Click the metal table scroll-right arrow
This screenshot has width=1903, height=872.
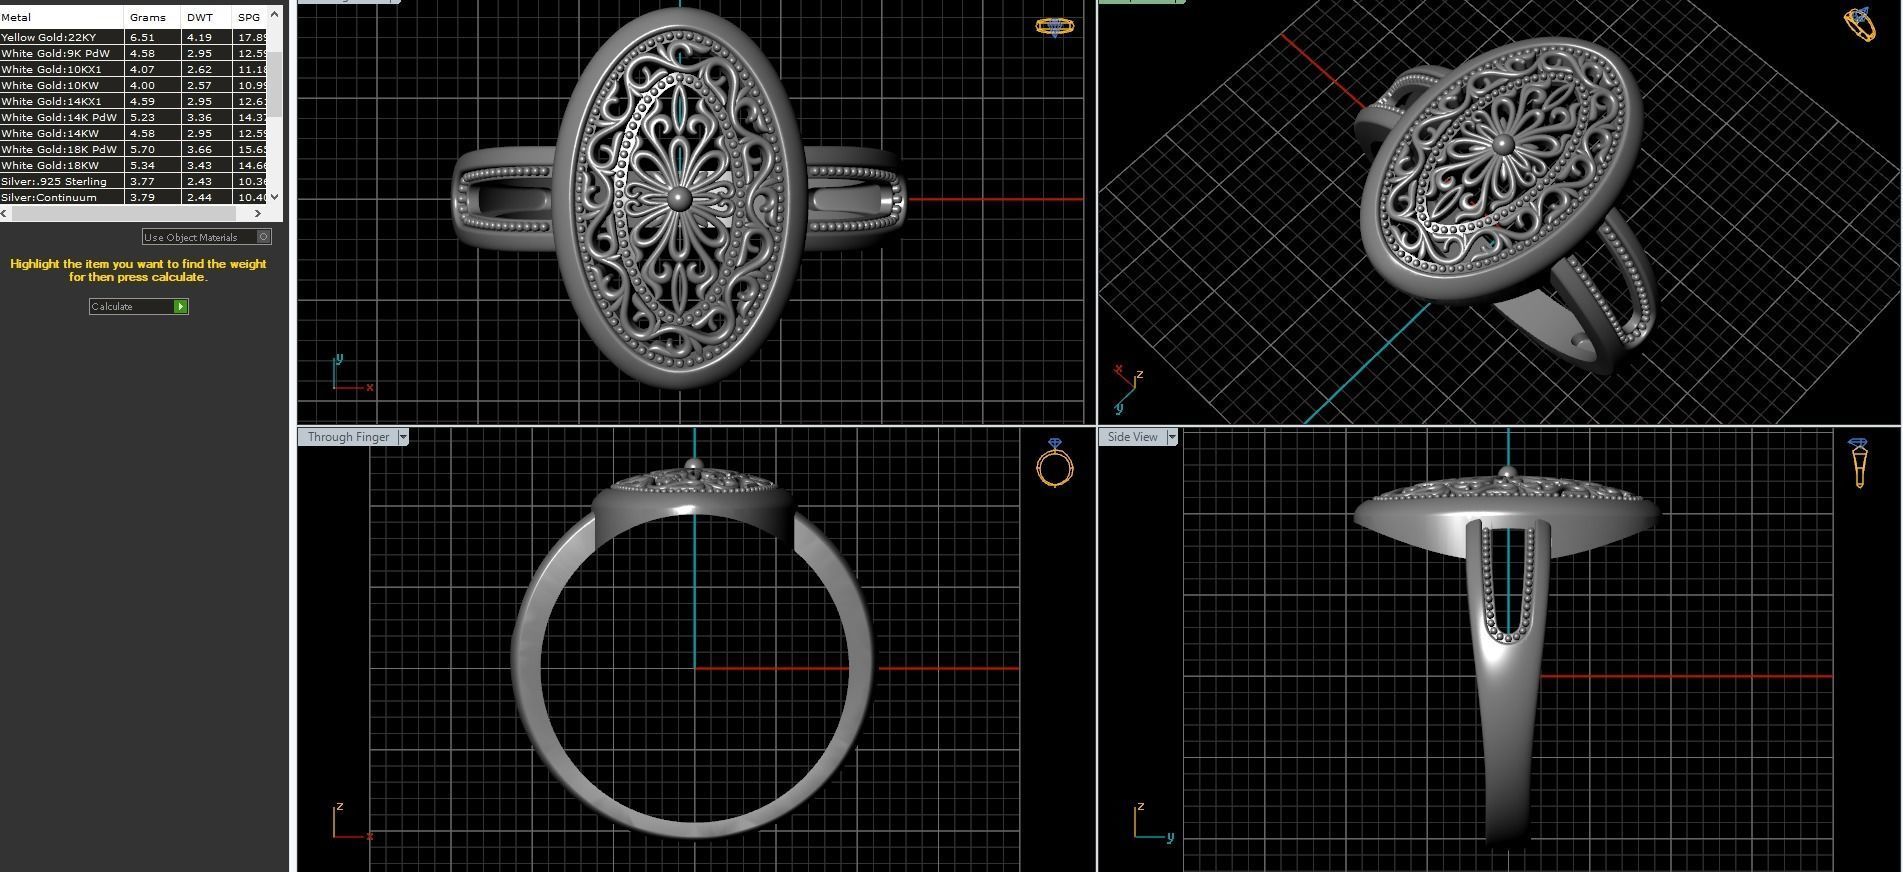[258, 213]
